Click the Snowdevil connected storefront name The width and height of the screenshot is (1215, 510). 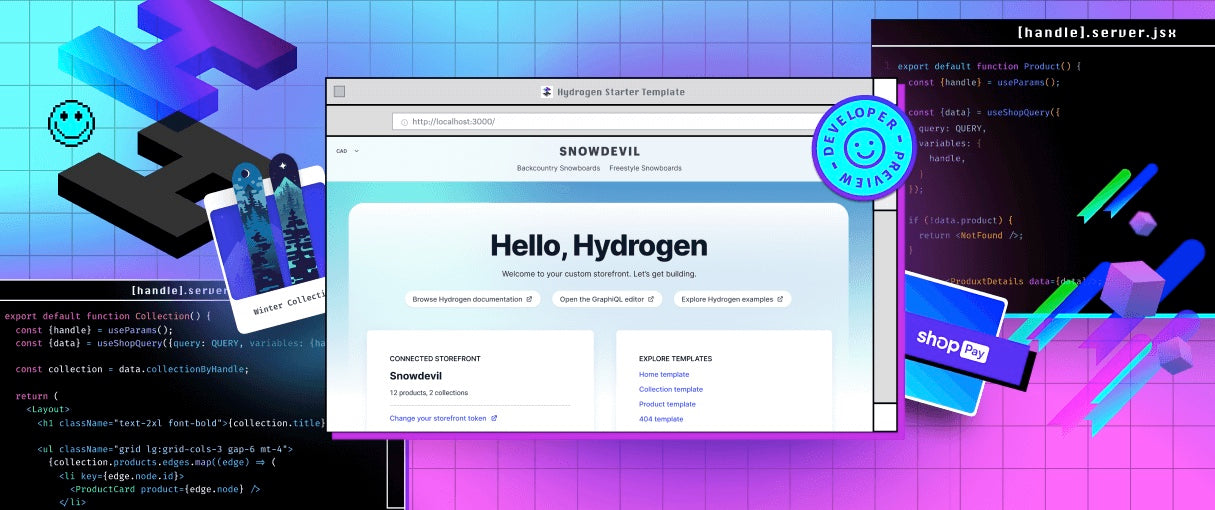[x=418, y=376]
